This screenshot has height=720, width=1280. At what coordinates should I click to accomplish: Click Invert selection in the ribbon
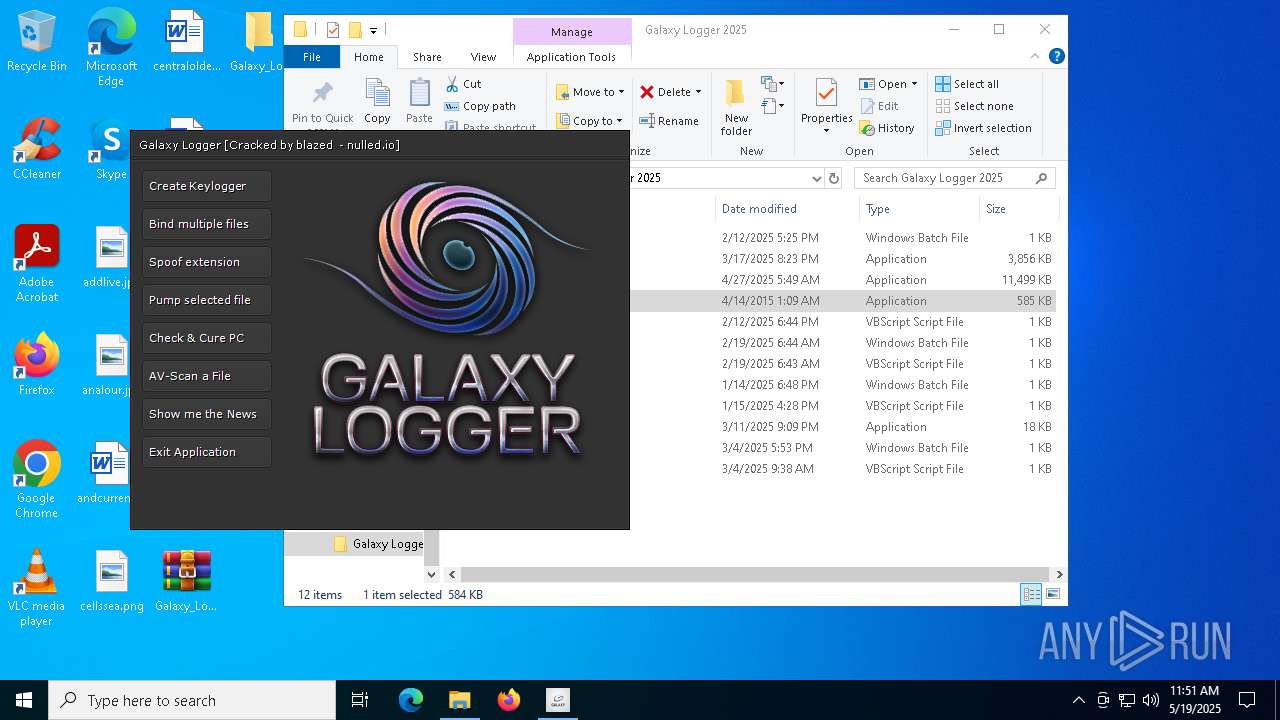pyautogui.click(x=983, y=128)
